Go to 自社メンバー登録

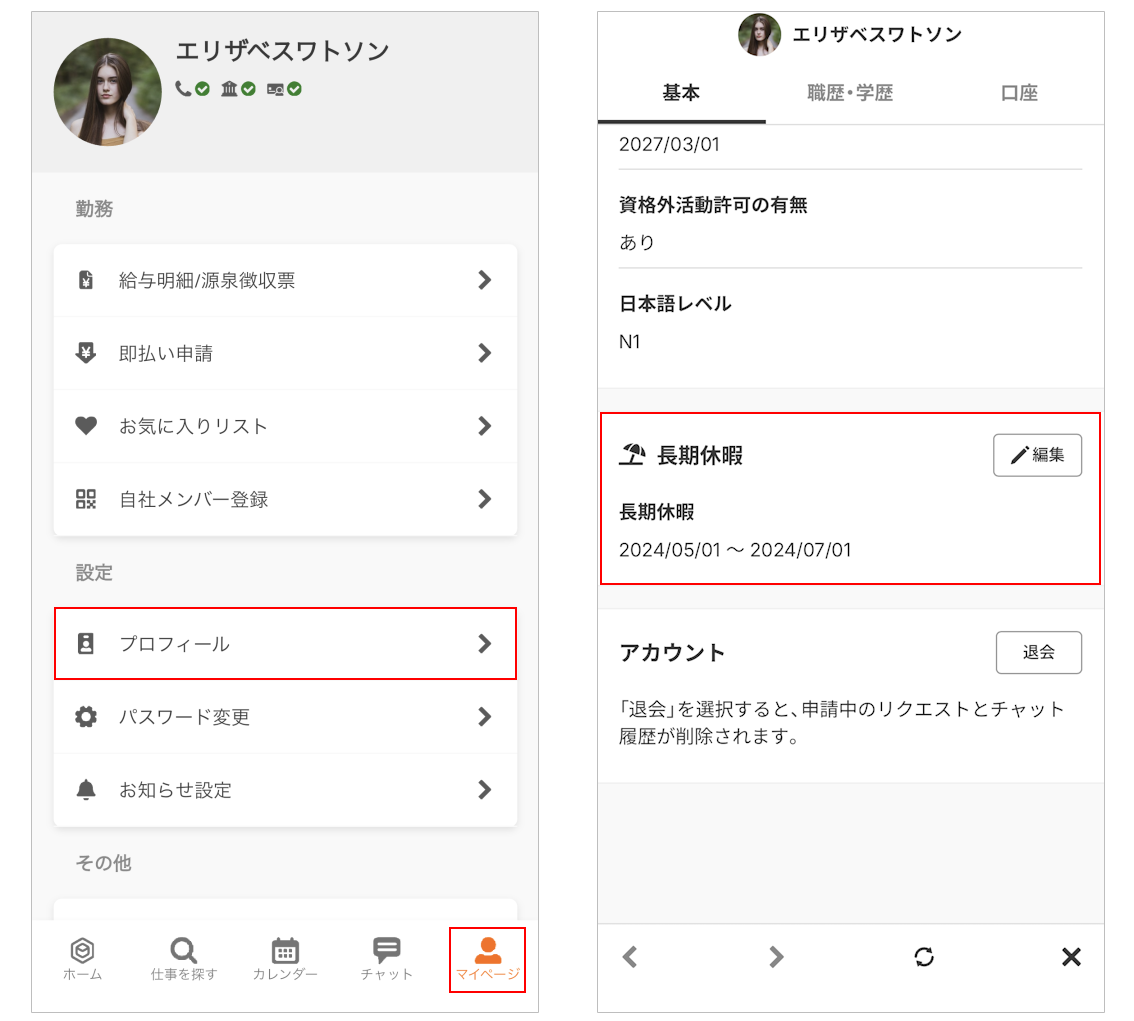(x=285, y=499)
